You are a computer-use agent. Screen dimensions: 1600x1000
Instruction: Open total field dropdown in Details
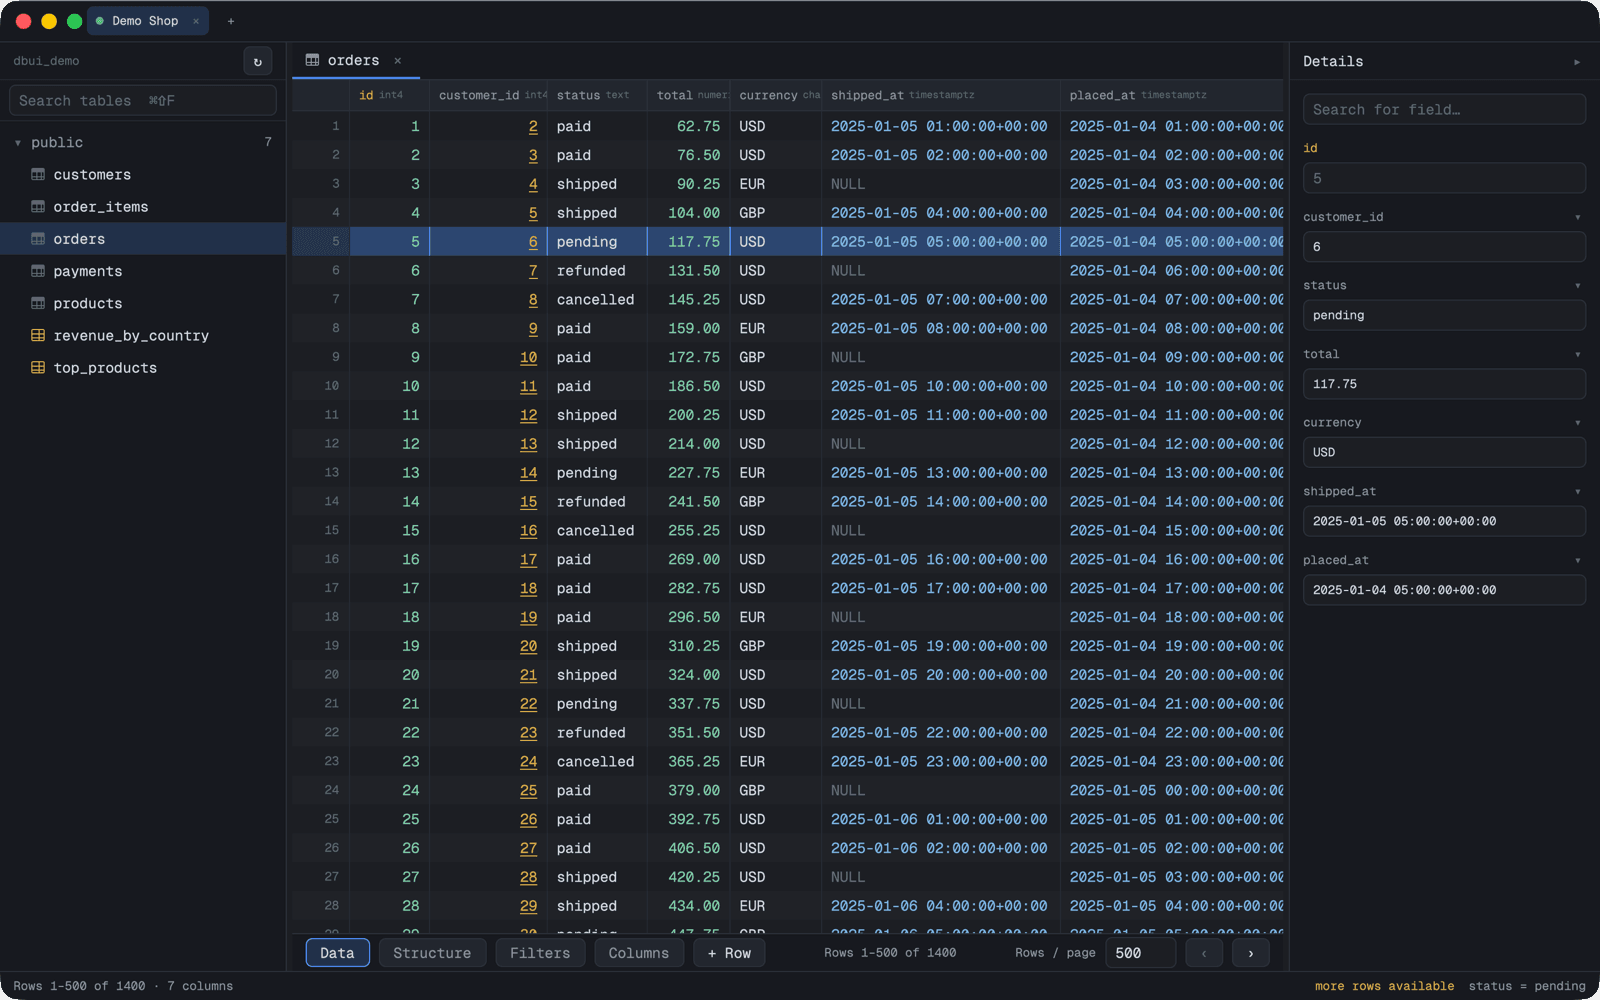pyautogui.click(x=1578, y=354)
